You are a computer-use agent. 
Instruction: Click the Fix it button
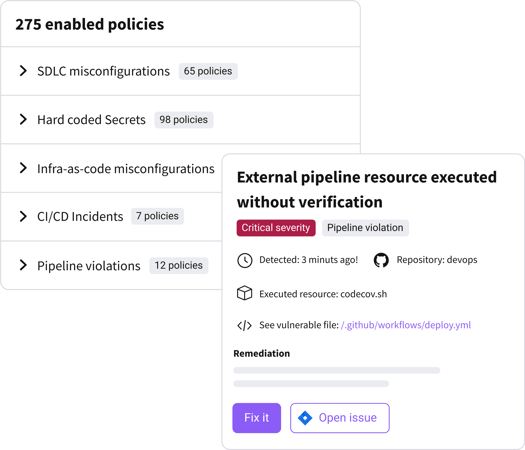(x=256, y=418)
